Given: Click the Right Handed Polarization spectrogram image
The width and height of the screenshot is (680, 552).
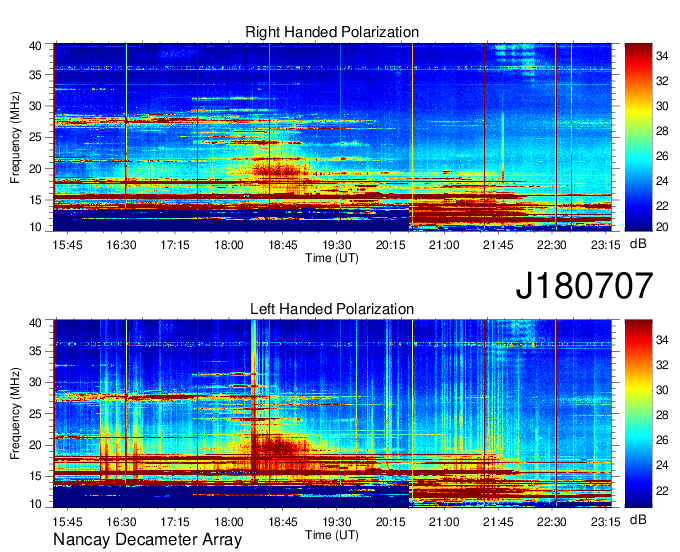Looking at the screenshot, I should click(332, 137).
